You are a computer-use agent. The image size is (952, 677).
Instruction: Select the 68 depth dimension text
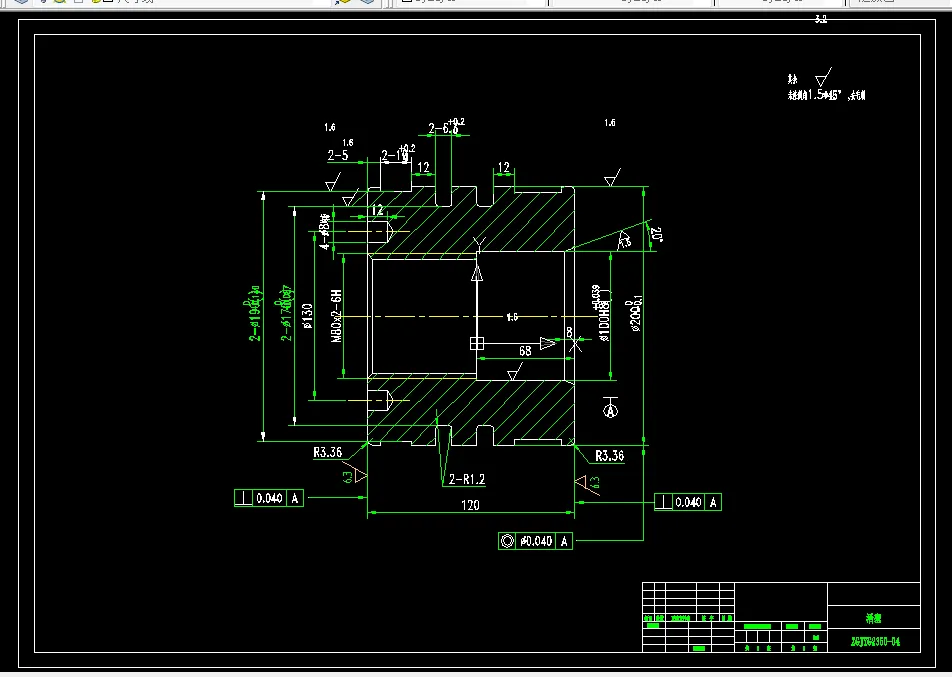525,351
